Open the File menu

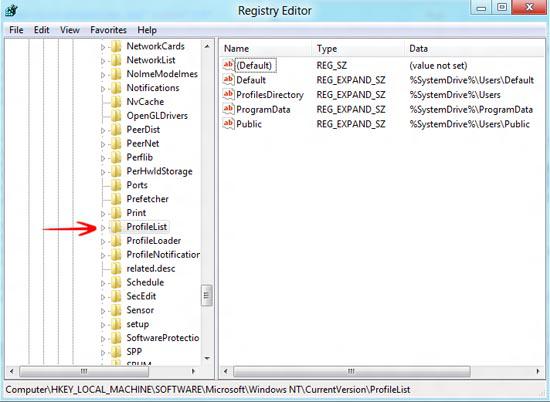click(16, 30)
